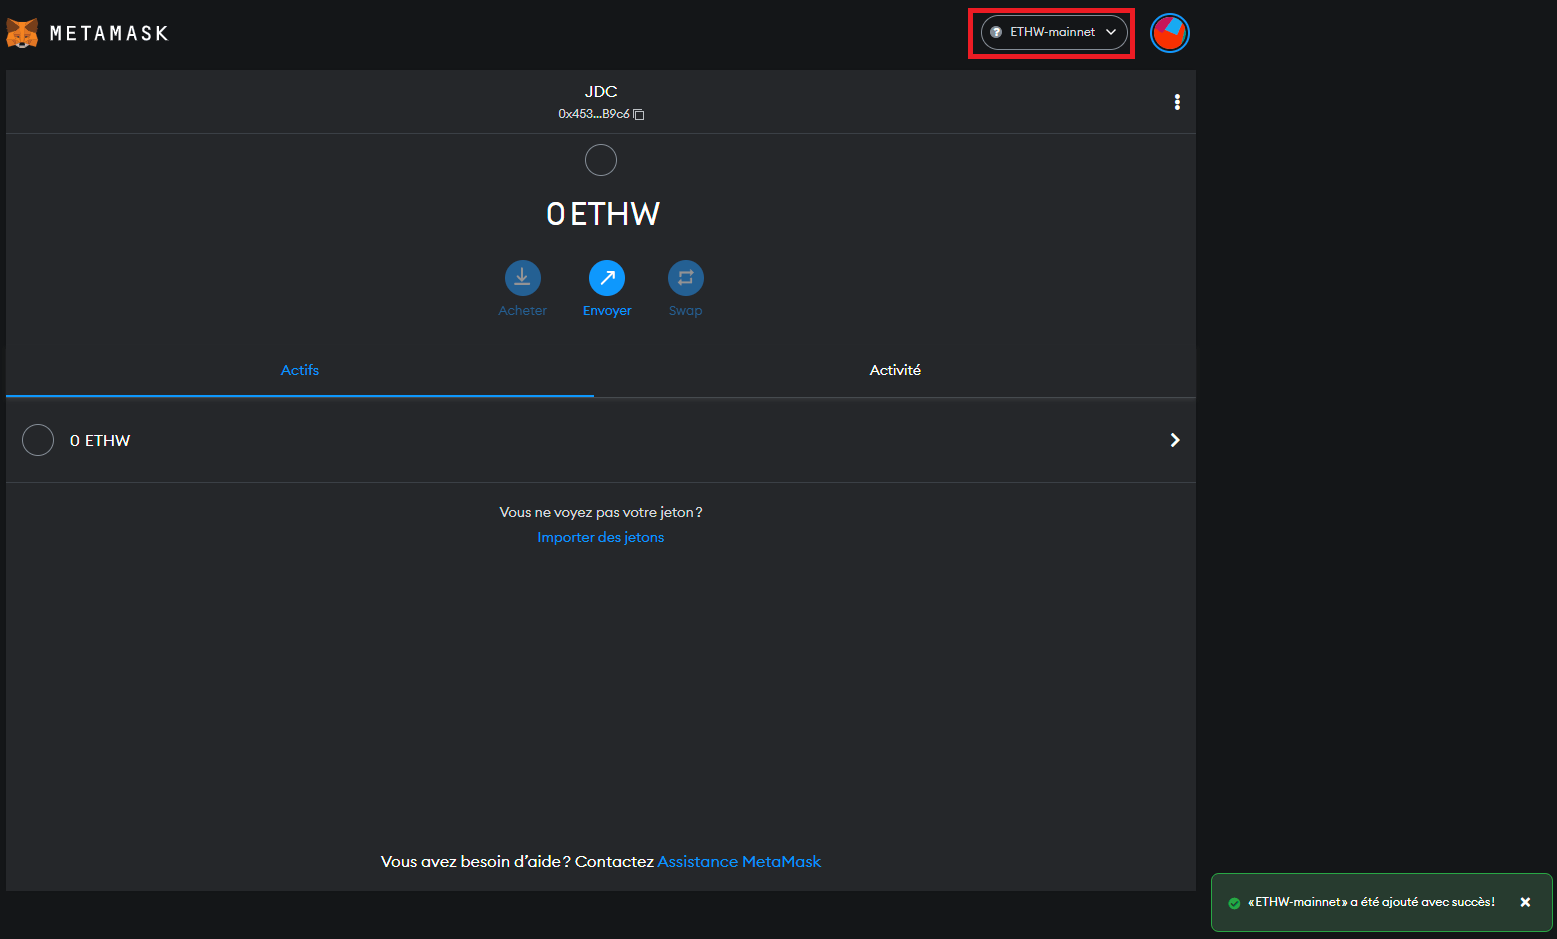Click the Importer des jetons link
The image size is (1557, 939).
pyautogui.click(x=600, y=537)
